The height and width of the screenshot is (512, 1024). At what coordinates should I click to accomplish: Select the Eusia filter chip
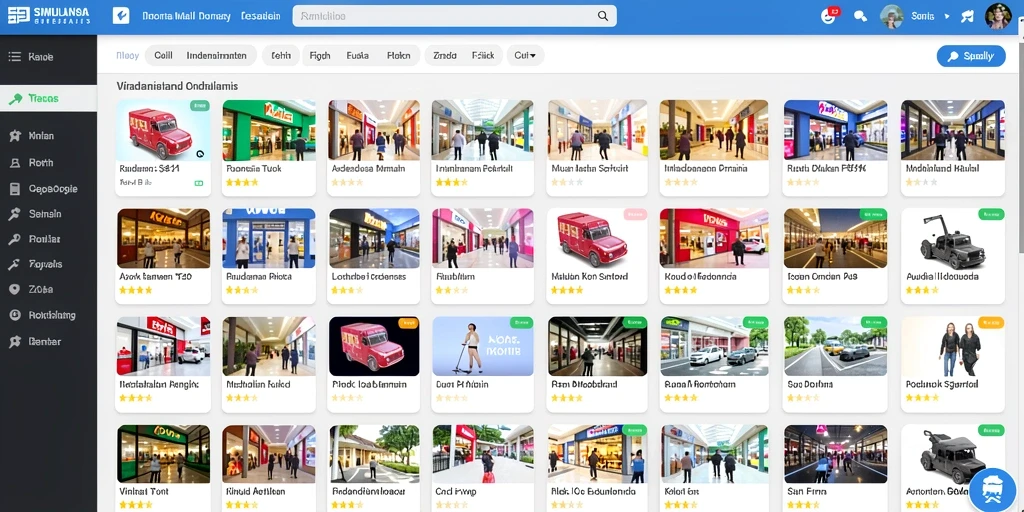pyautogui.click(x=358, y=56)
